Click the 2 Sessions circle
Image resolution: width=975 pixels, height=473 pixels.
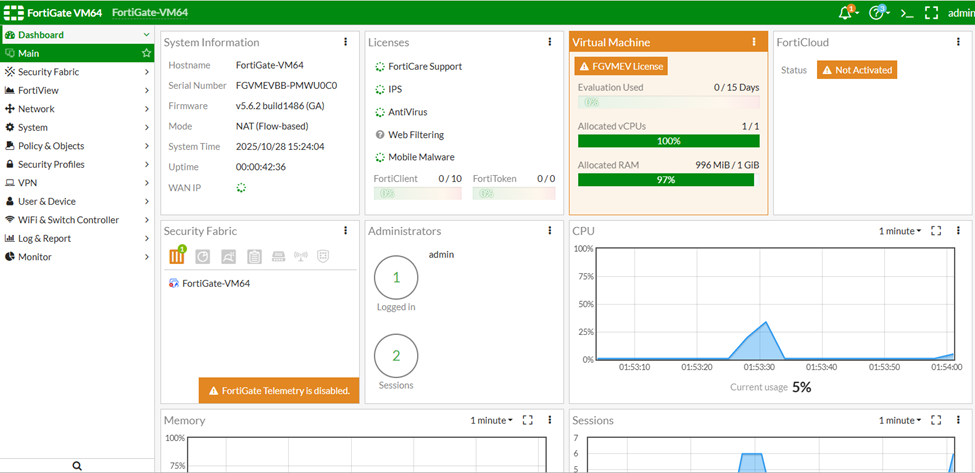tap(396, 356)
